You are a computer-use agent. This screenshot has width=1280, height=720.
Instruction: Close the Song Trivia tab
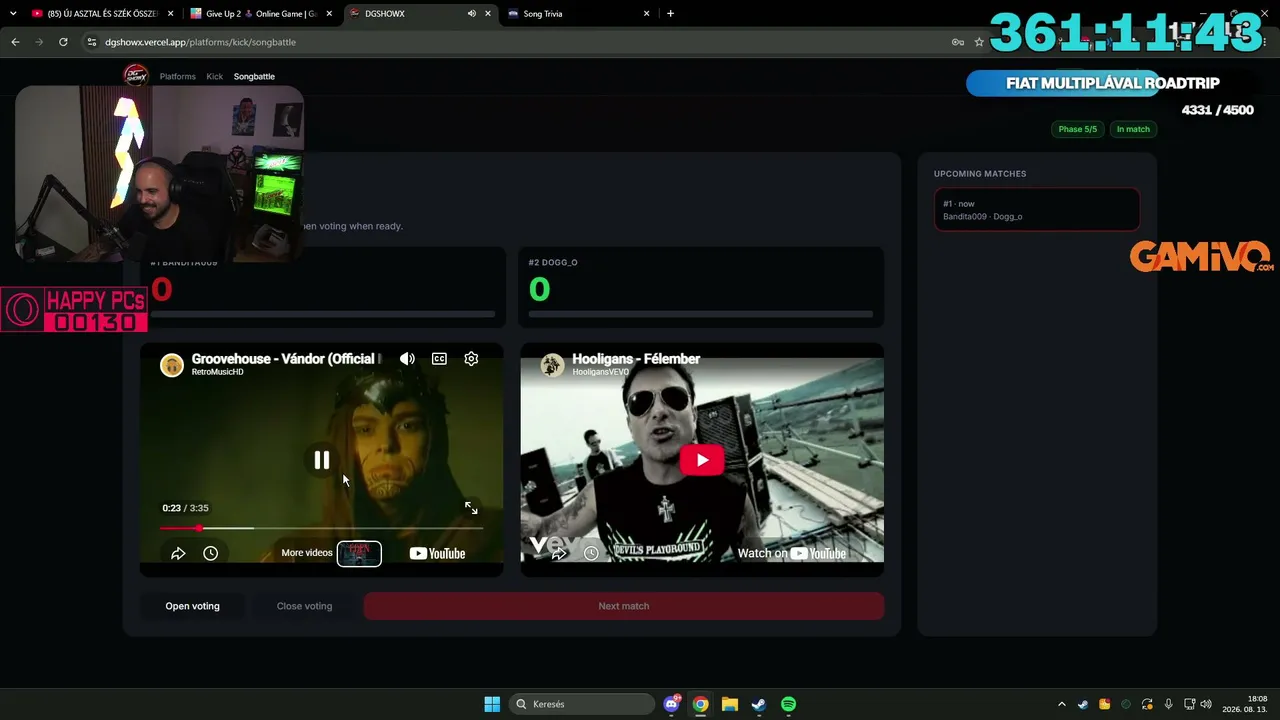(647, 14)
